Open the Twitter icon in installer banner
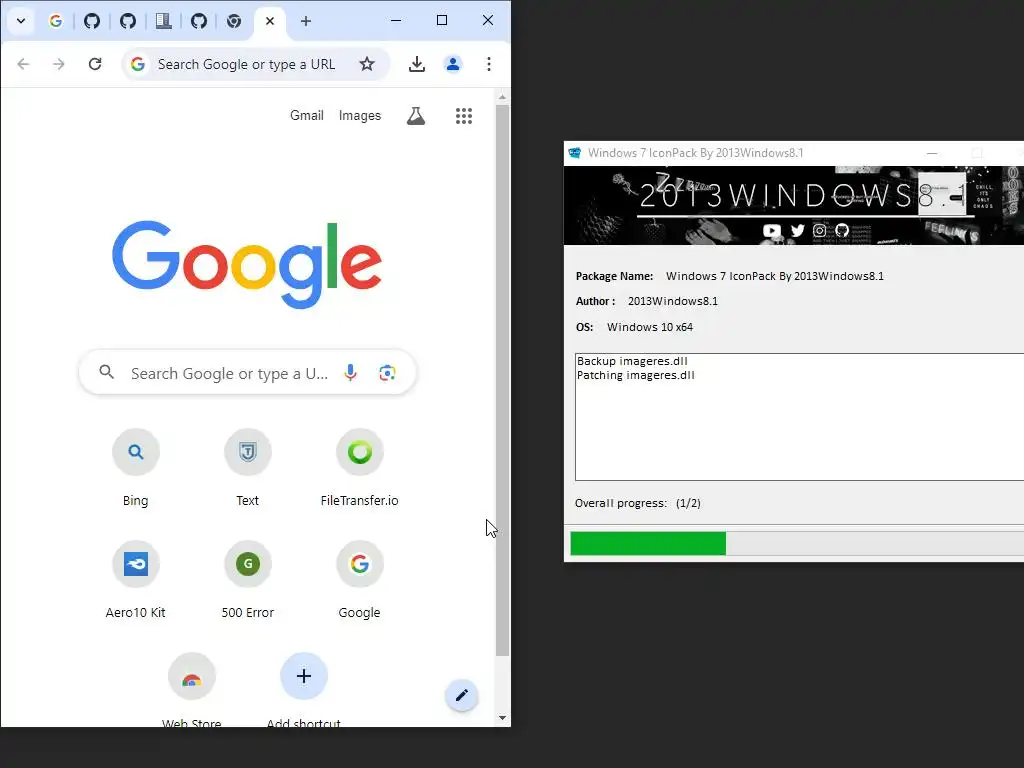 pos(797,231)
